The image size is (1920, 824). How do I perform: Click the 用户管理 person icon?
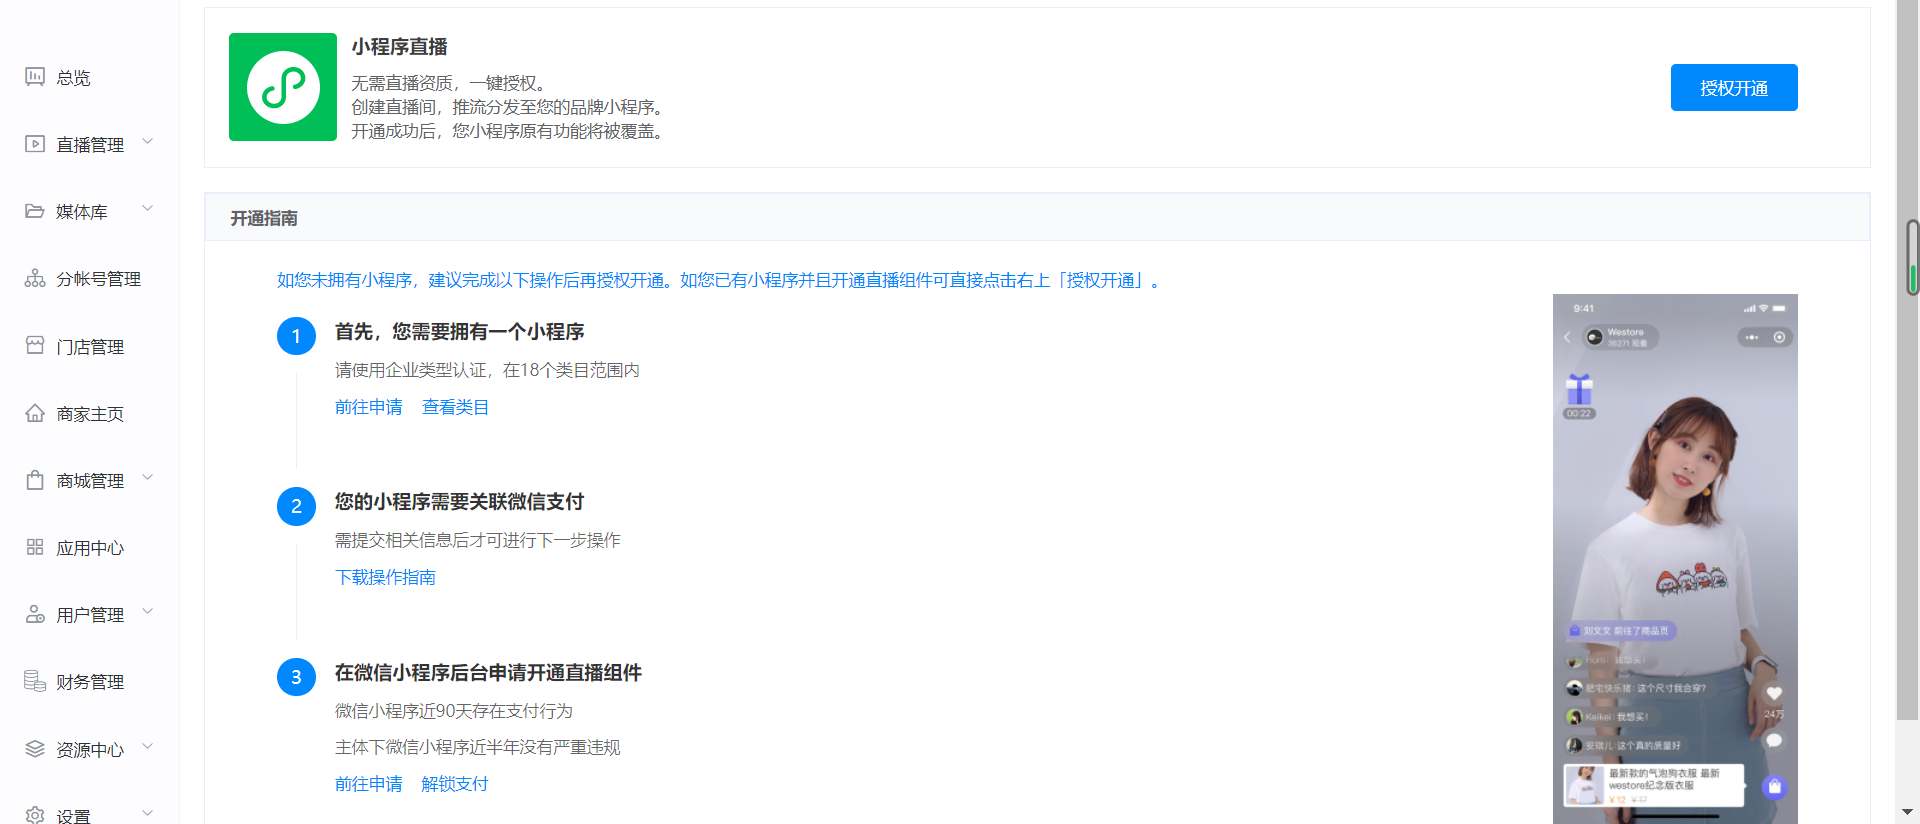35,614
